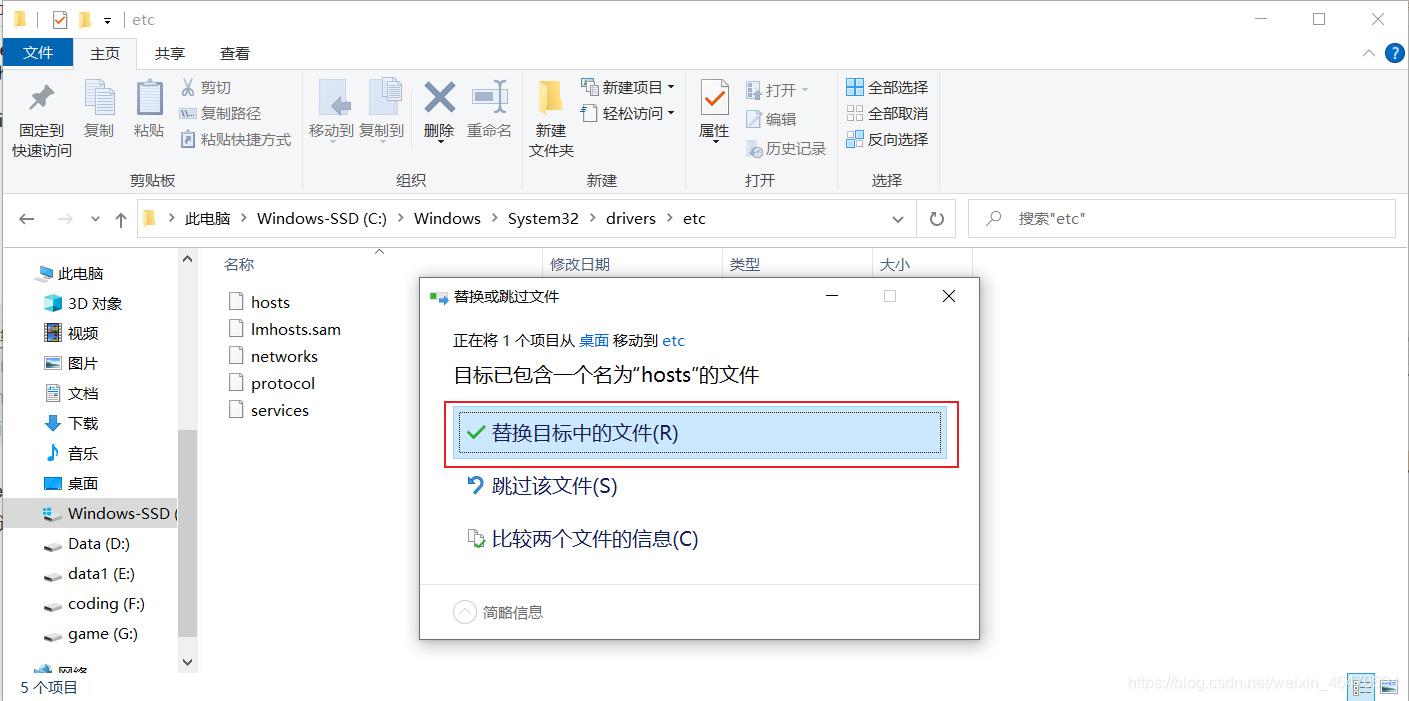Select 复制路径 (Copy path) on the ribbon
This screenshot has width=1409, height=701.
pyautogui.click(x=222, y=113)
